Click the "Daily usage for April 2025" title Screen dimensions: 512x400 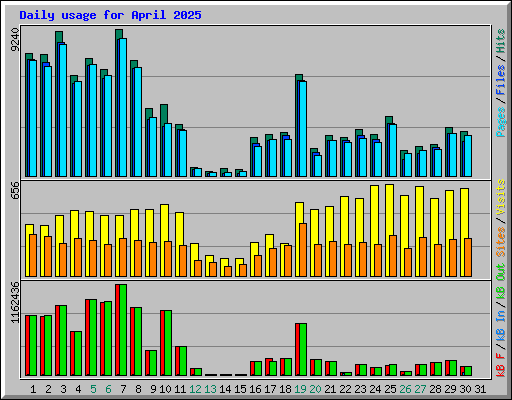[x=110, y=15]
